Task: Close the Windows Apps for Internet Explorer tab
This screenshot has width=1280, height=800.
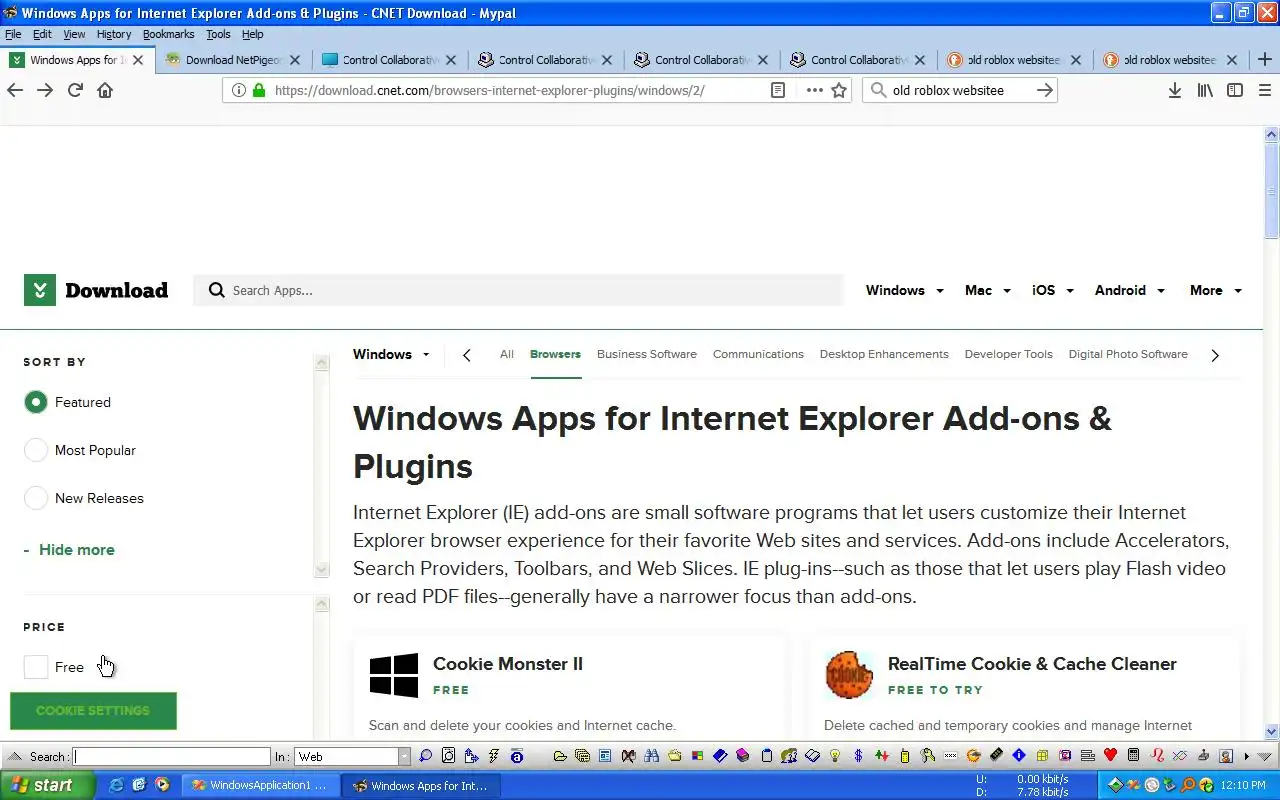Action: tap(138, 60)
